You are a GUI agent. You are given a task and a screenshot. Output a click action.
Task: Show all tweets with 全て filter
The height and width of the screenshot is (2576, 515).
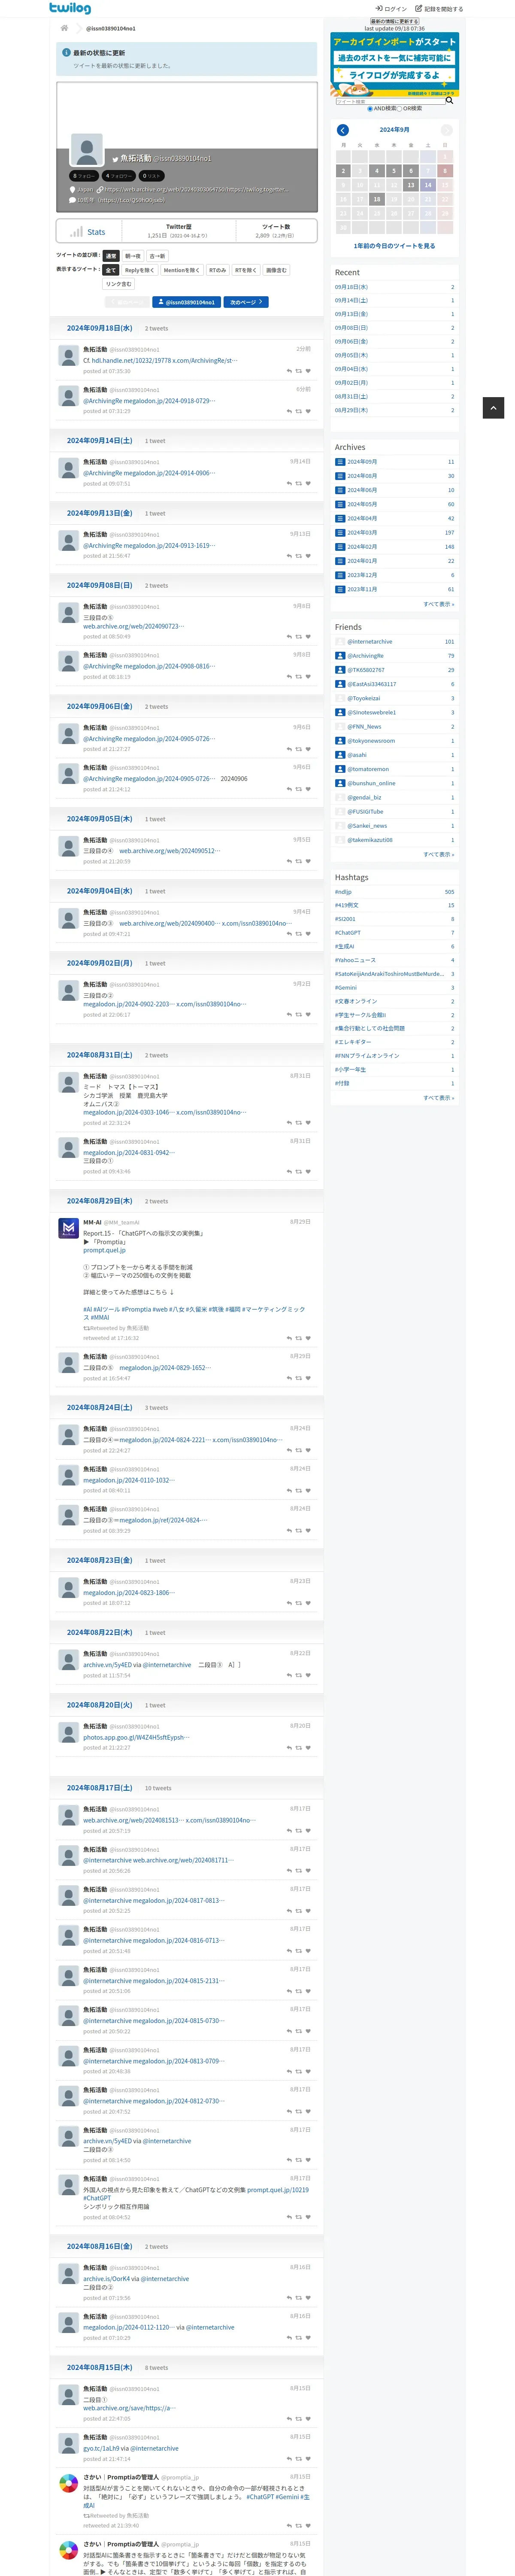pyautogui.click(x=111, y=270)
